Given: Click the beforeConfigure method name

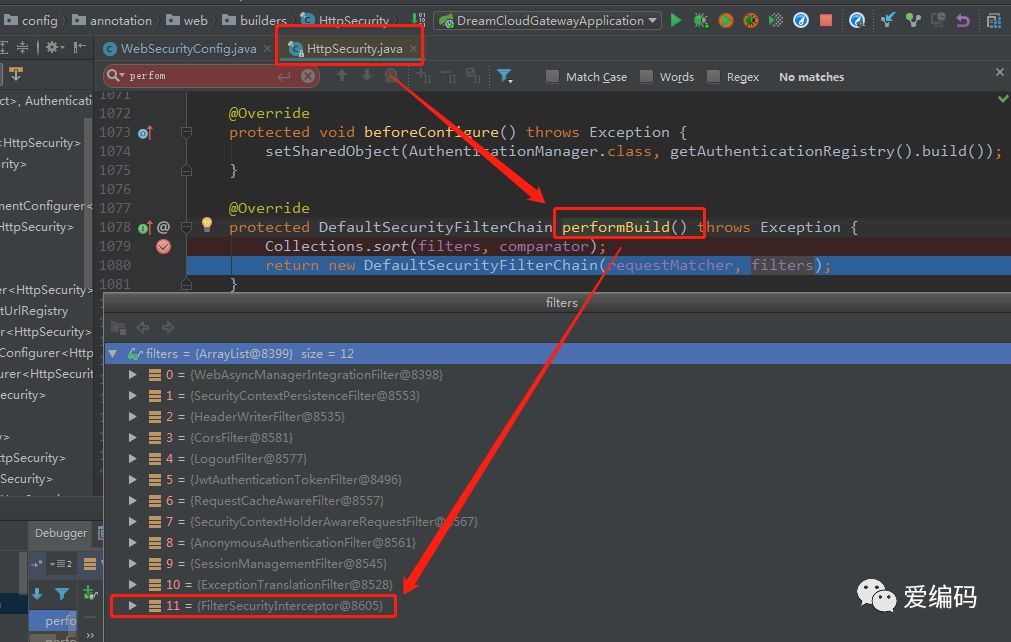Looking at the screenshot, I should click(x=431, y=132).
